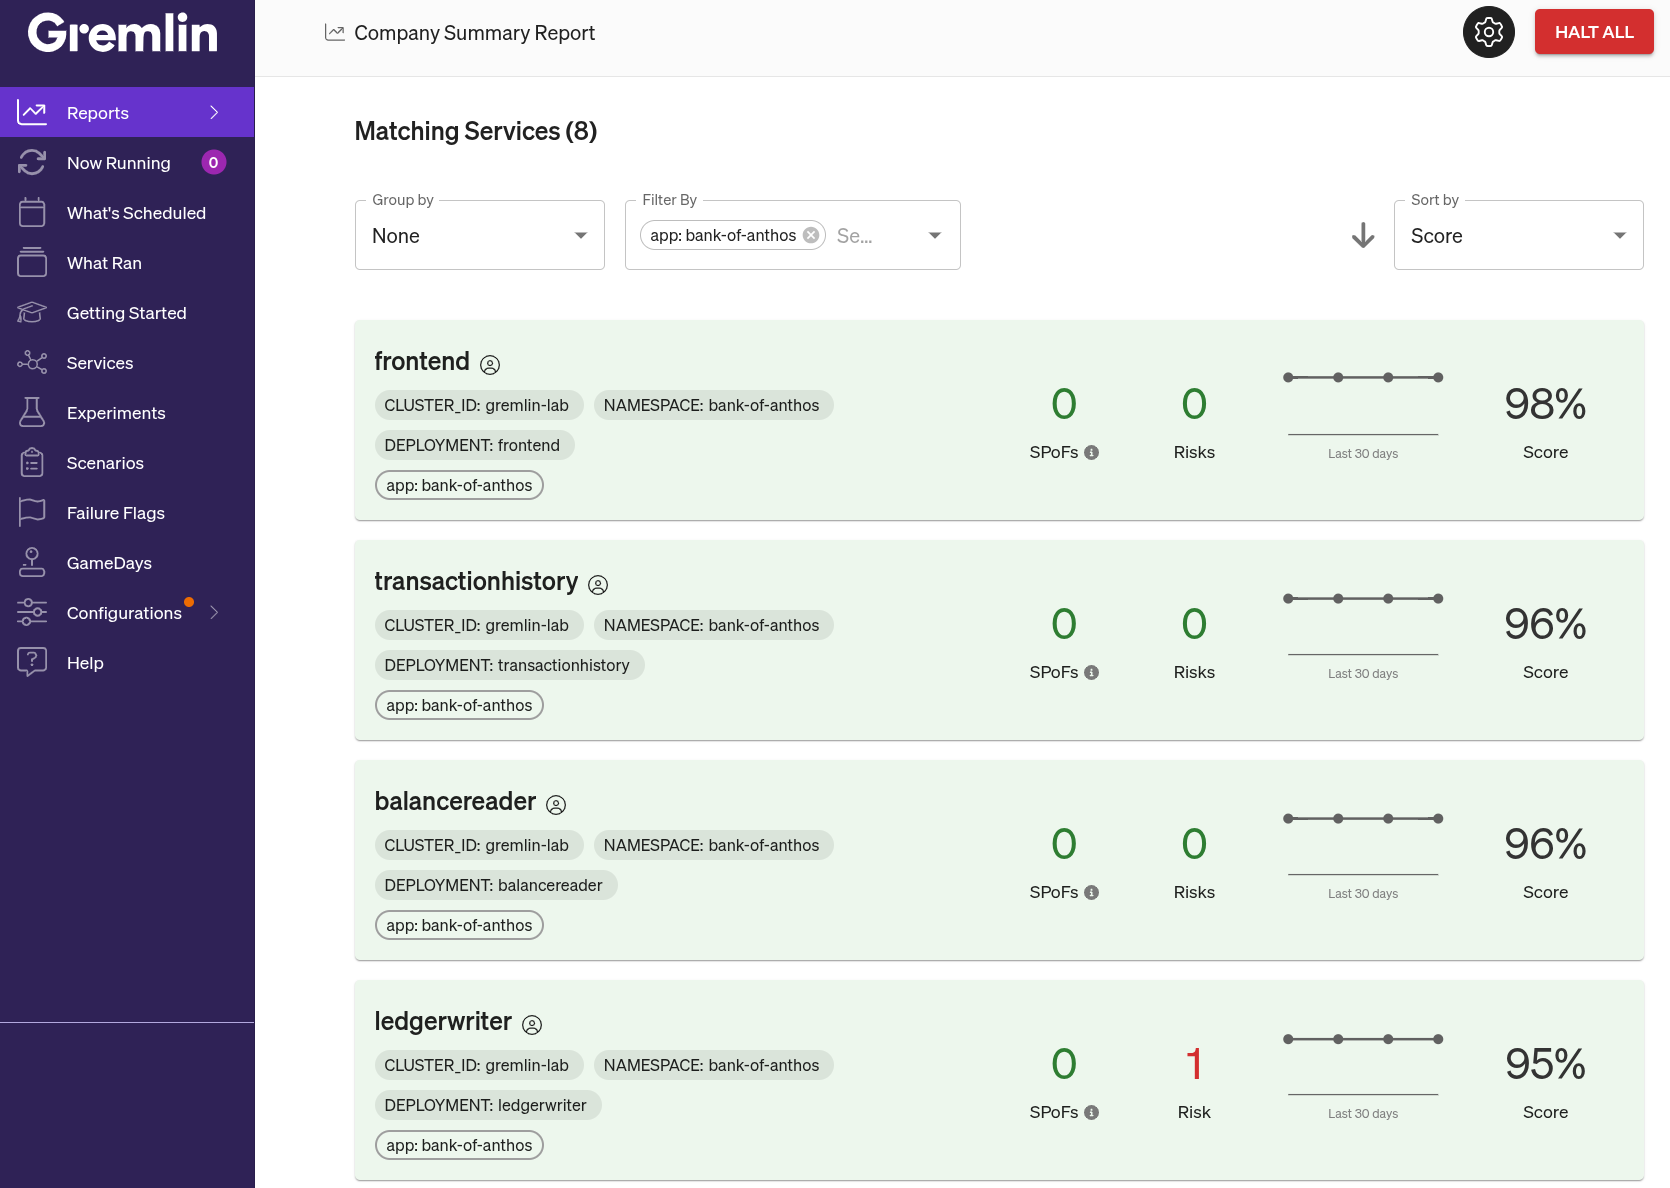The width and height of the screenshot is (1670, 1188).
Task: Click the owner icon next to ledgerwriter
Action: click(532, 1025)
